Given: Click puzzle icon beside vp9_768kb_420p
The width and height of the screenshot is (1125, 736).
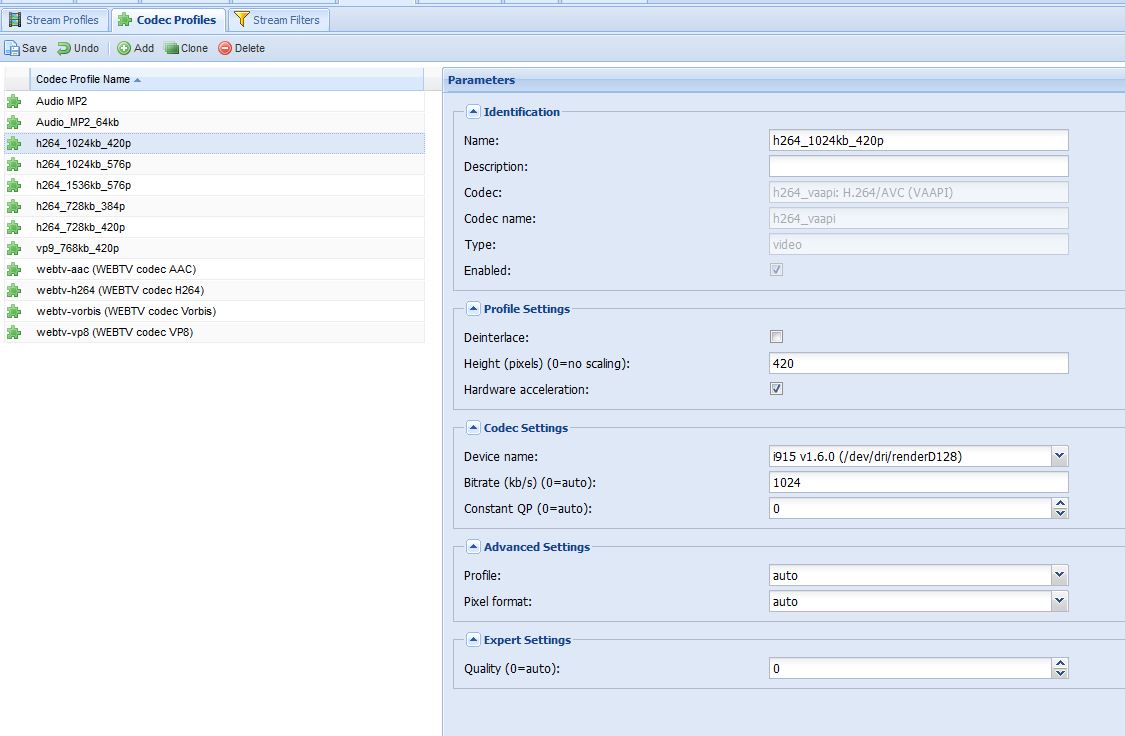Looking at the screenshot, I should (14, 248).
